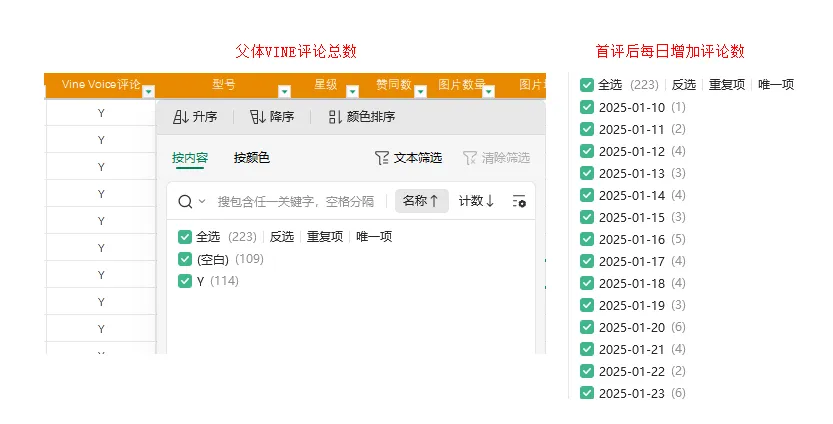Open the filter list settings icon
Image resolution: width=833 pixels, height=424 pixels.
(519, 201)
